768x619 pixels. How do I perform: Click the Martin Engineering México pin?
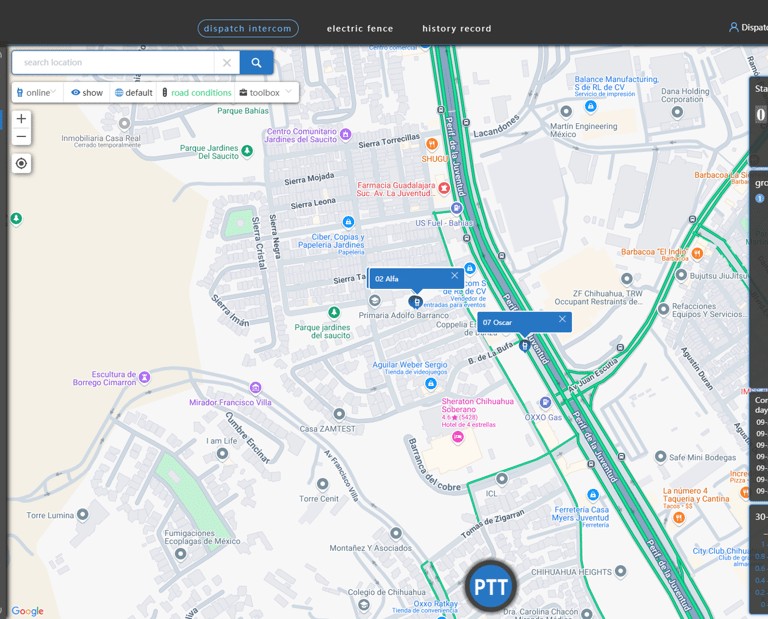[566, 112]
